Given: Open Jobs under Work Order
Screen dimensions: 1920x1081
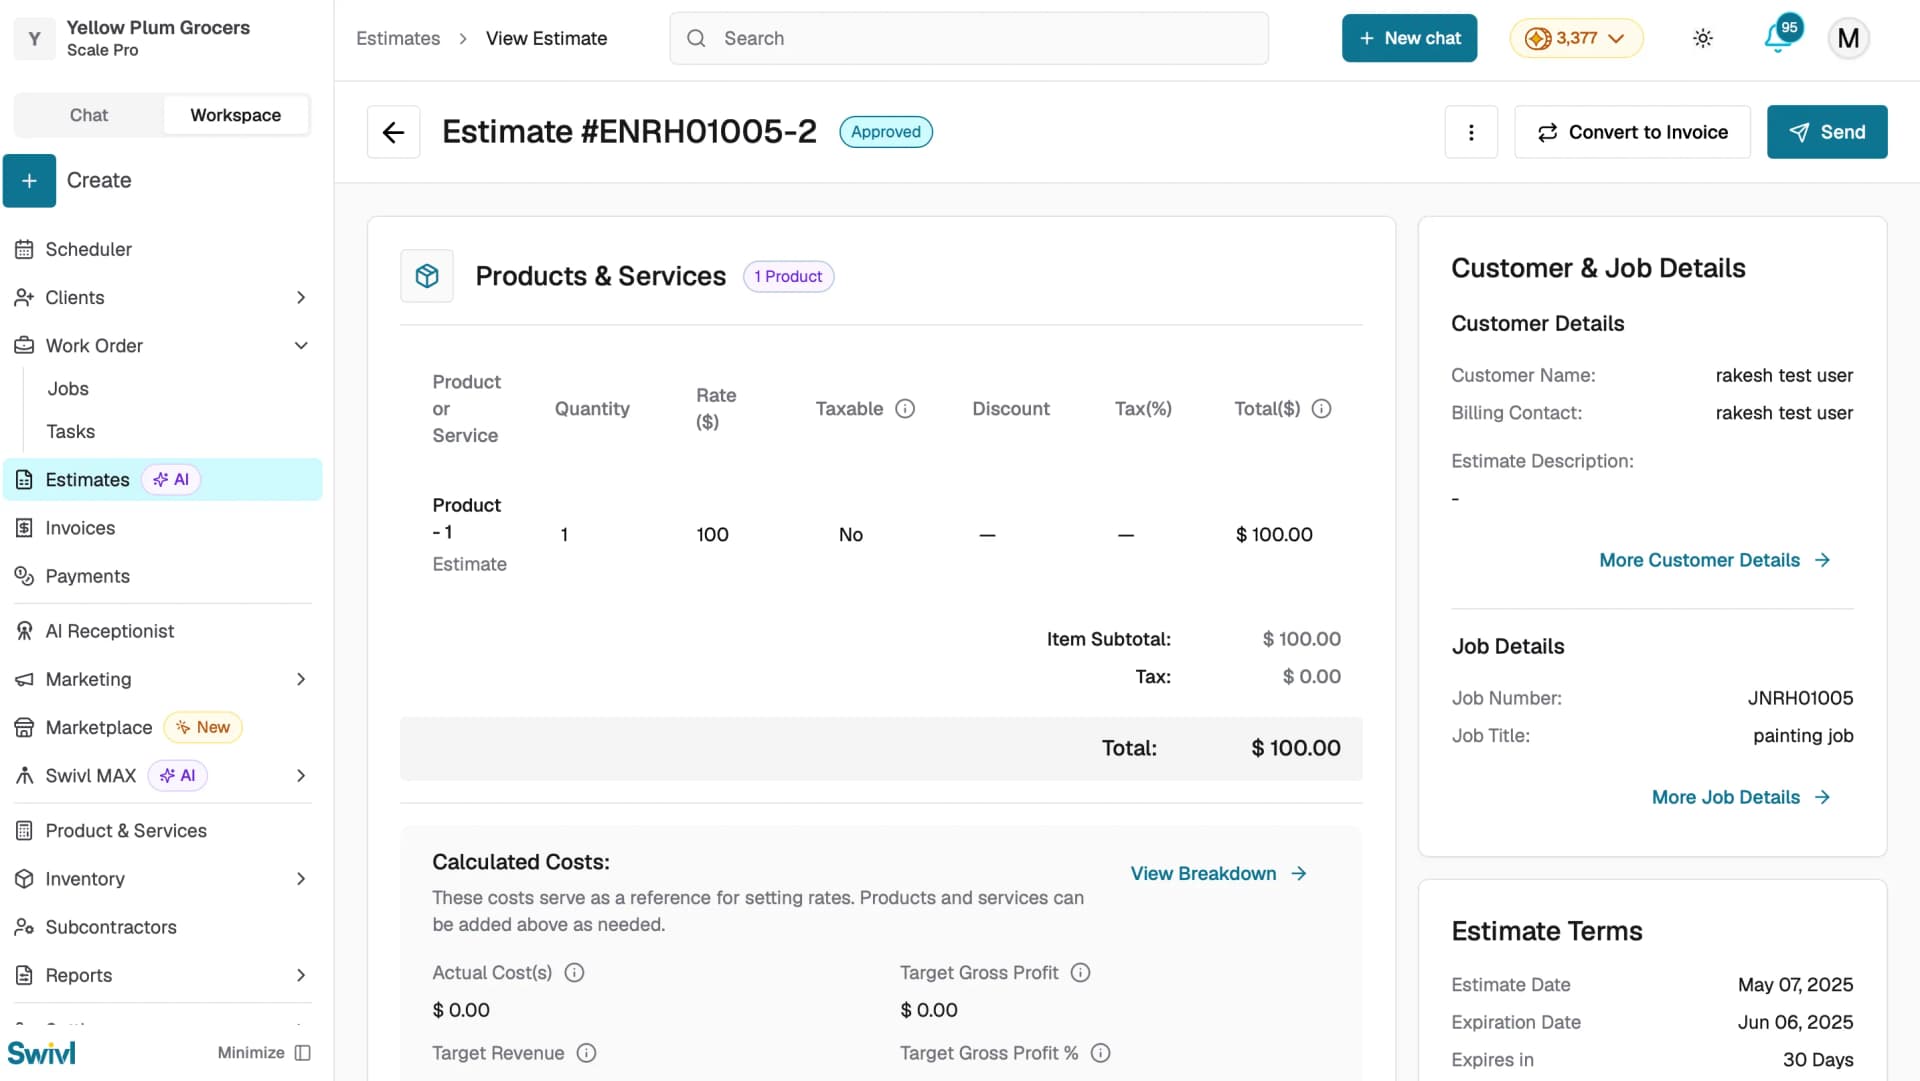Looking at the screenshot, I should click(x=68, y=388).
